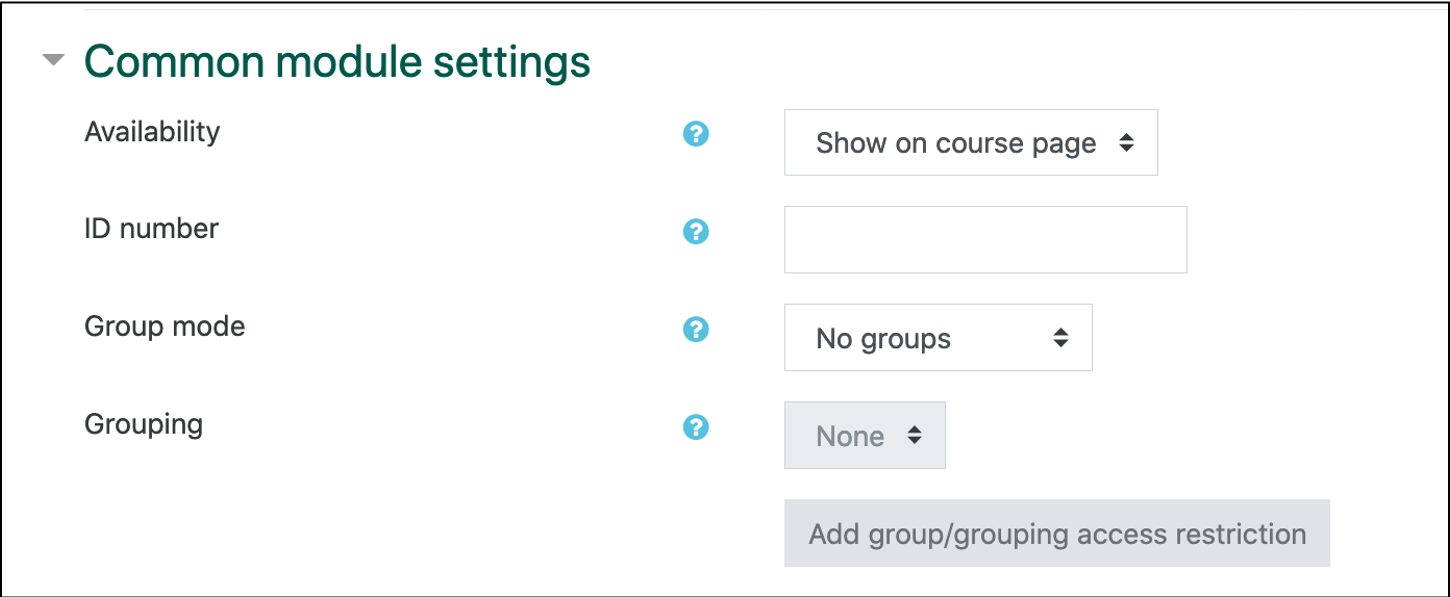Open help for the Grouping setting

[x=696, y=426]
